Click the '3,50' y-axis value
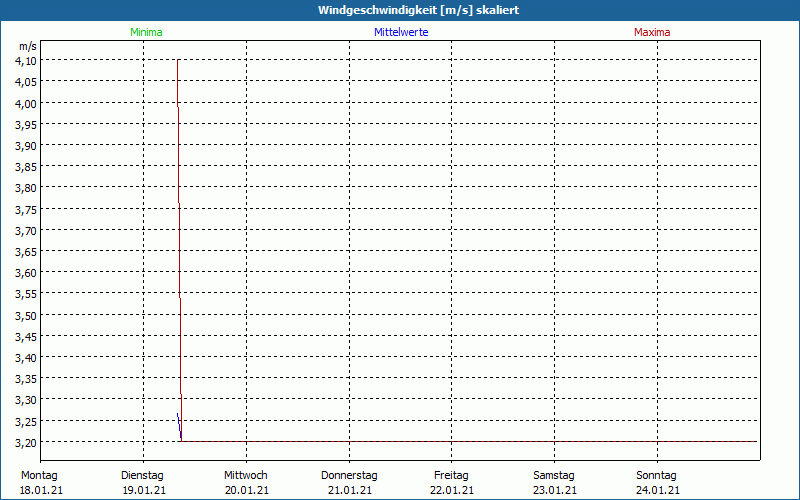 tap(26, 315)
